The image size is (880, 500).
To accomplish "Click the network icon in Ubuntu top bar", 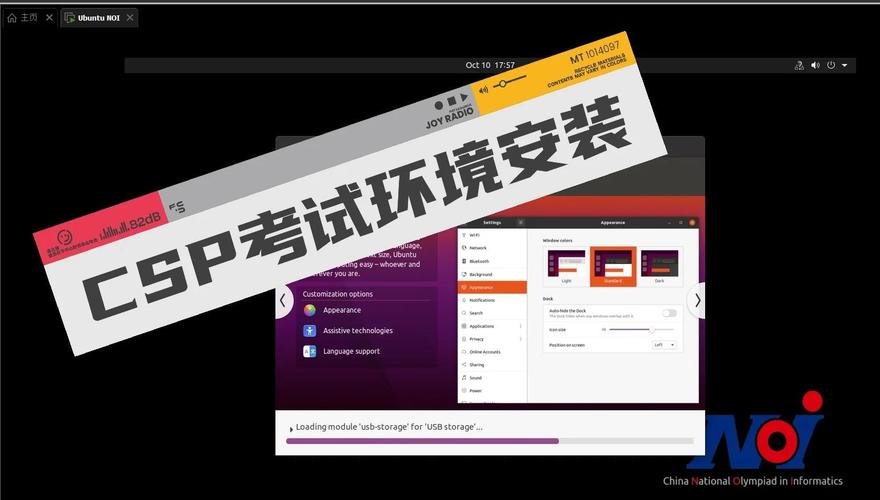I will click(x=799, y=65).
